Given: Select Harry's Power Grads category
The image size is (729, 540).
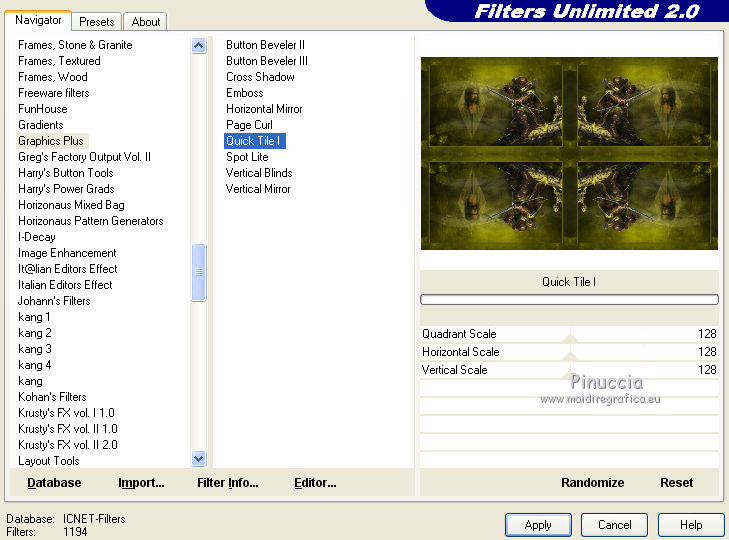Looking at the screenshot, I should 66,189.
